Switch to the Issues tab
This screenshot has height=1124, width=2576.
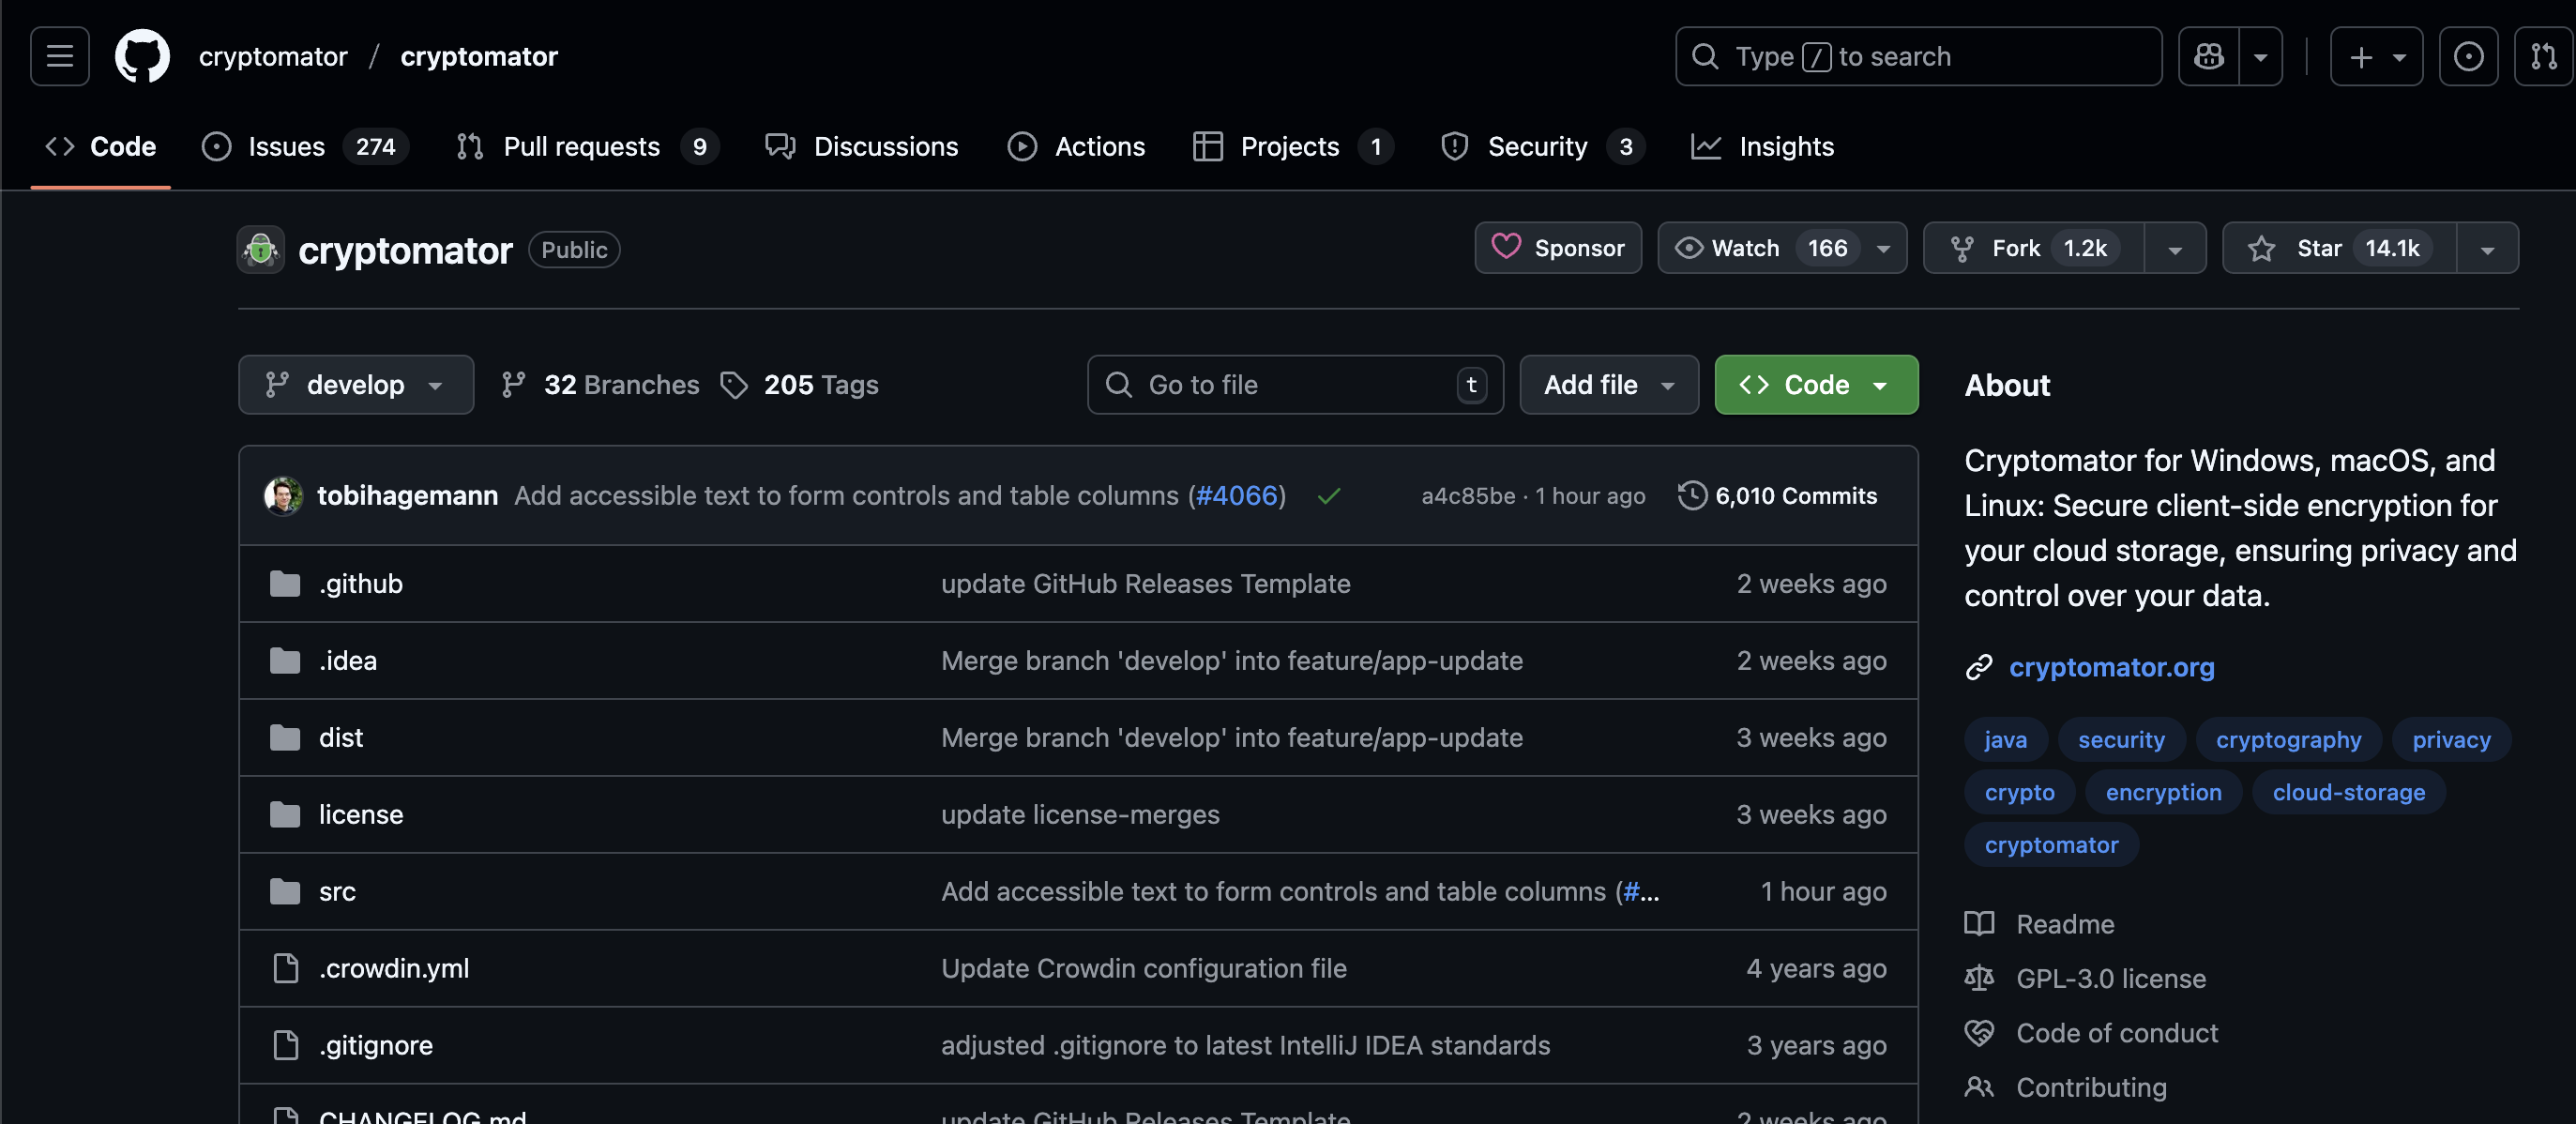(285, 147)
